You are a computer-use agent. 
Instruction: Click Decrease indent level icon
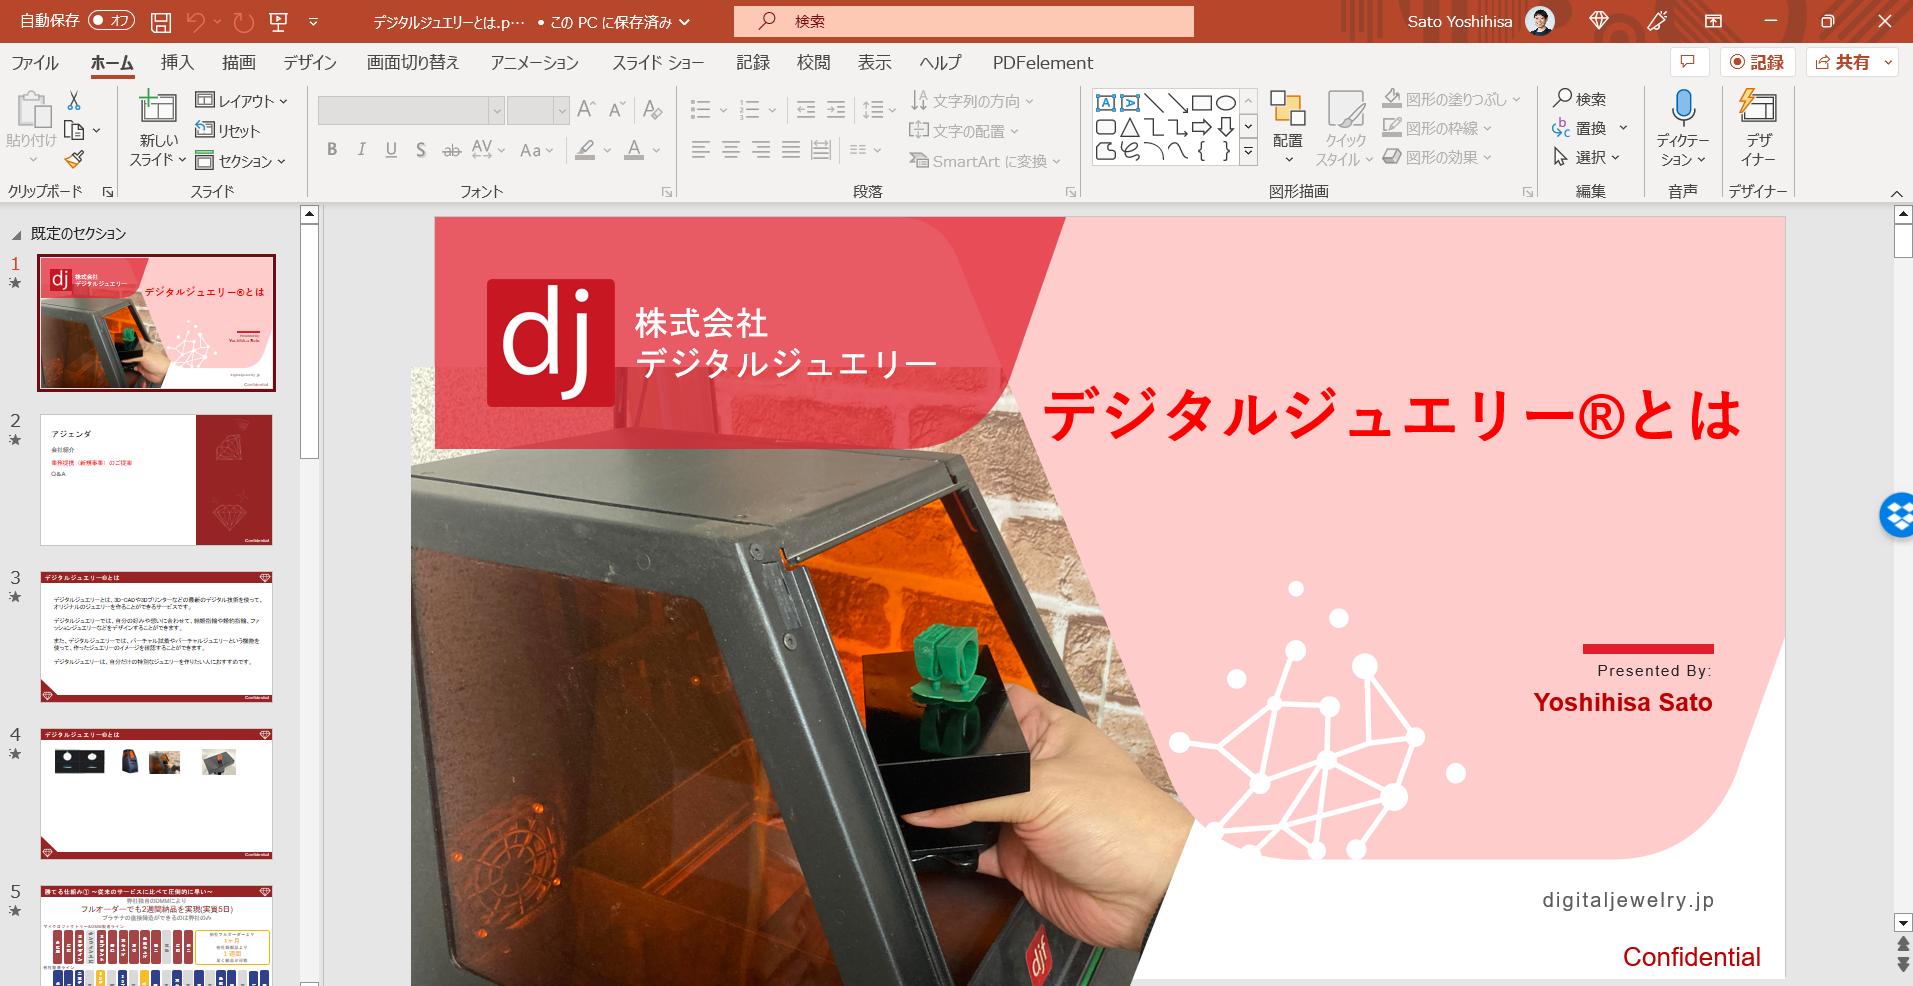(x=806, y=109)
